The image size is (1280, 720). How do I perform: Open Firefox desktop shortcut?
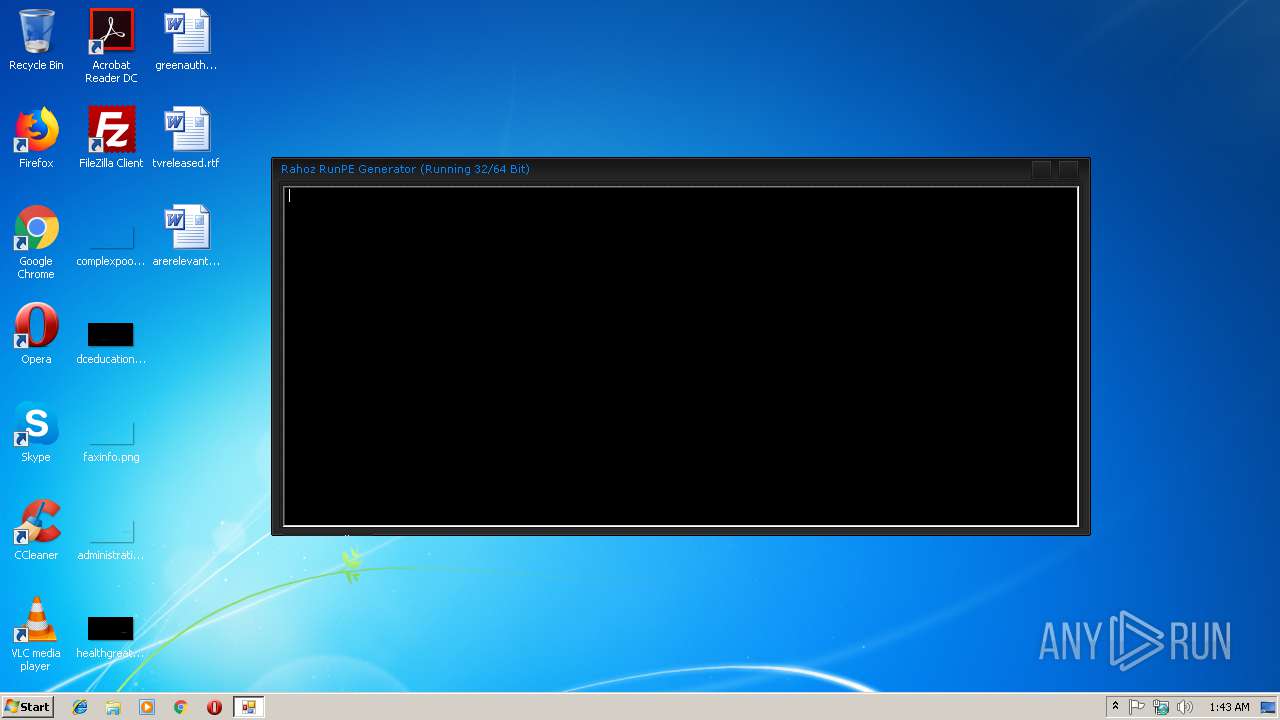[x=36, y=138]
